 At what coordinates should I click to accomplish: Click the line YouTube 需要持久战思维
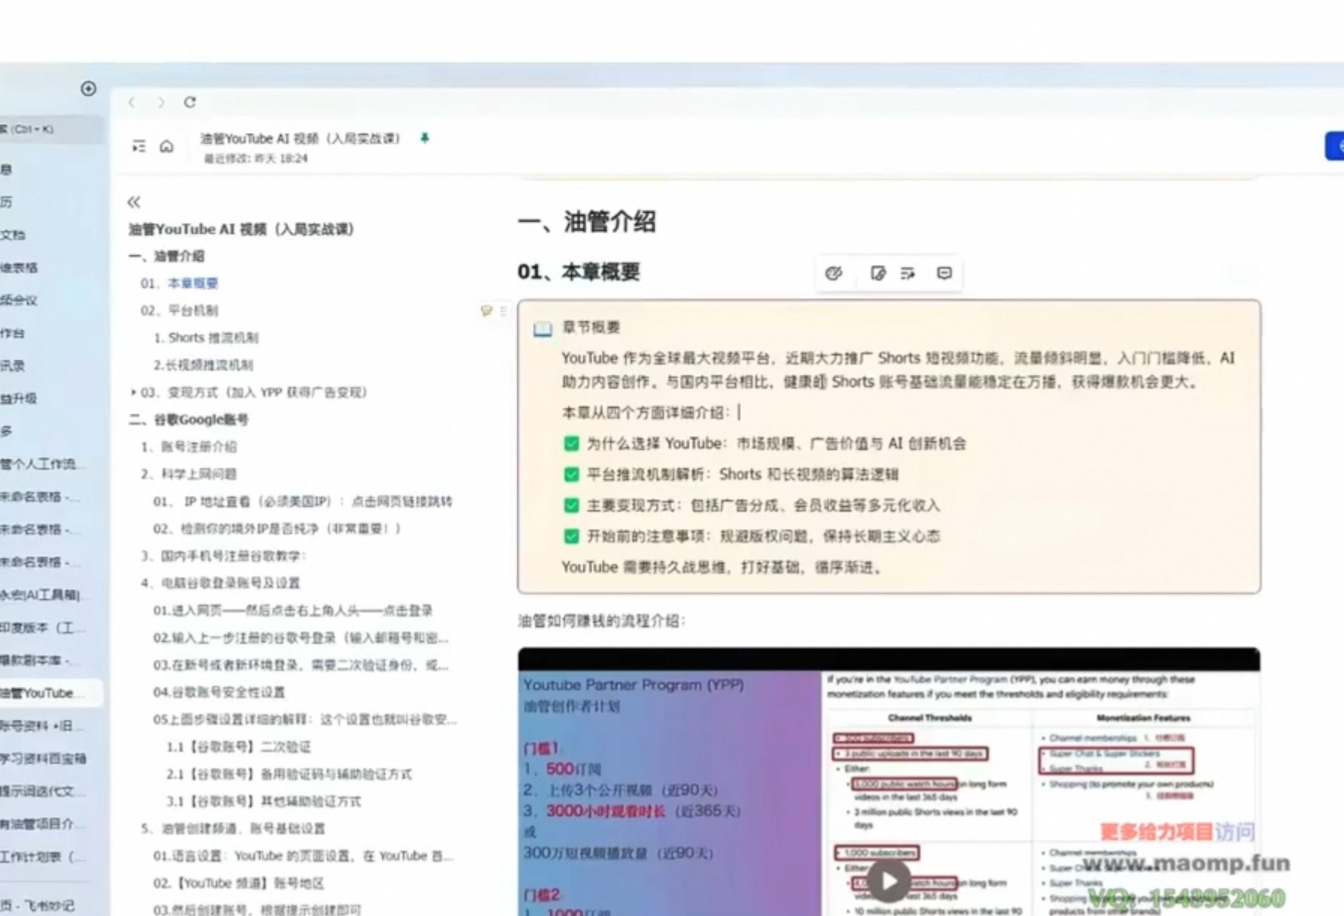pos(723,567)
